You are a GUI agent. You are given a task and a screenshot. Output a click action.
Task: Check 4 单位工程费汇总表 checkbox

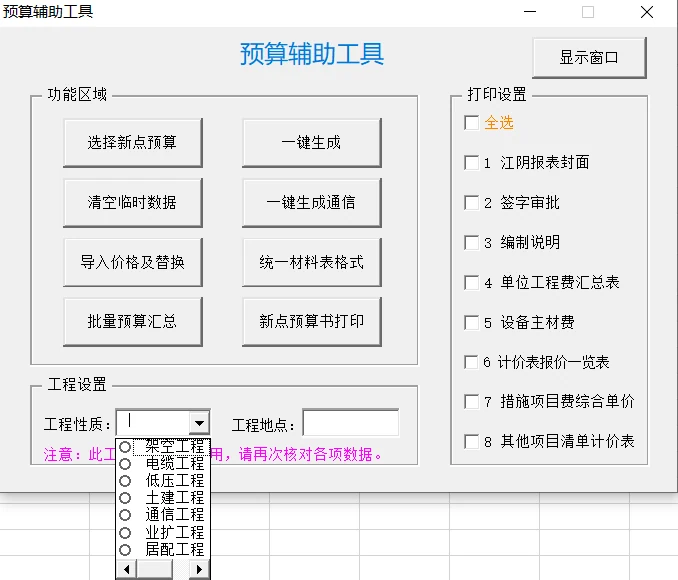coord(471,282)
